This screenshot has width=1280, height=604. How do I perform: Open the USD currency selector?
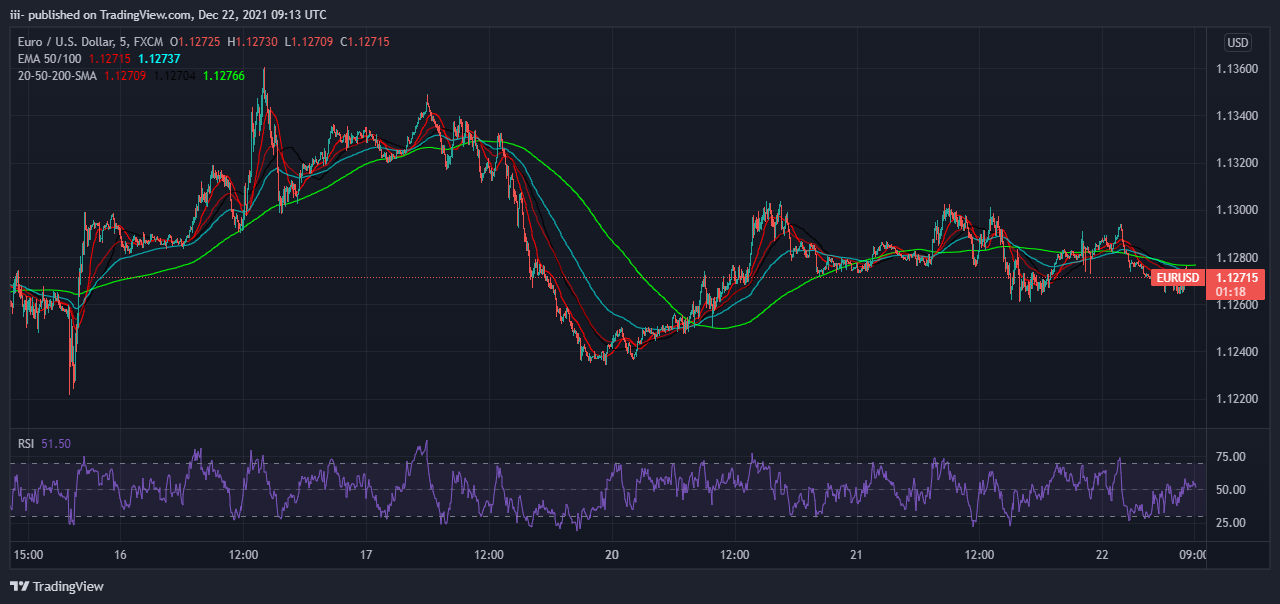tap(1238, 43)
